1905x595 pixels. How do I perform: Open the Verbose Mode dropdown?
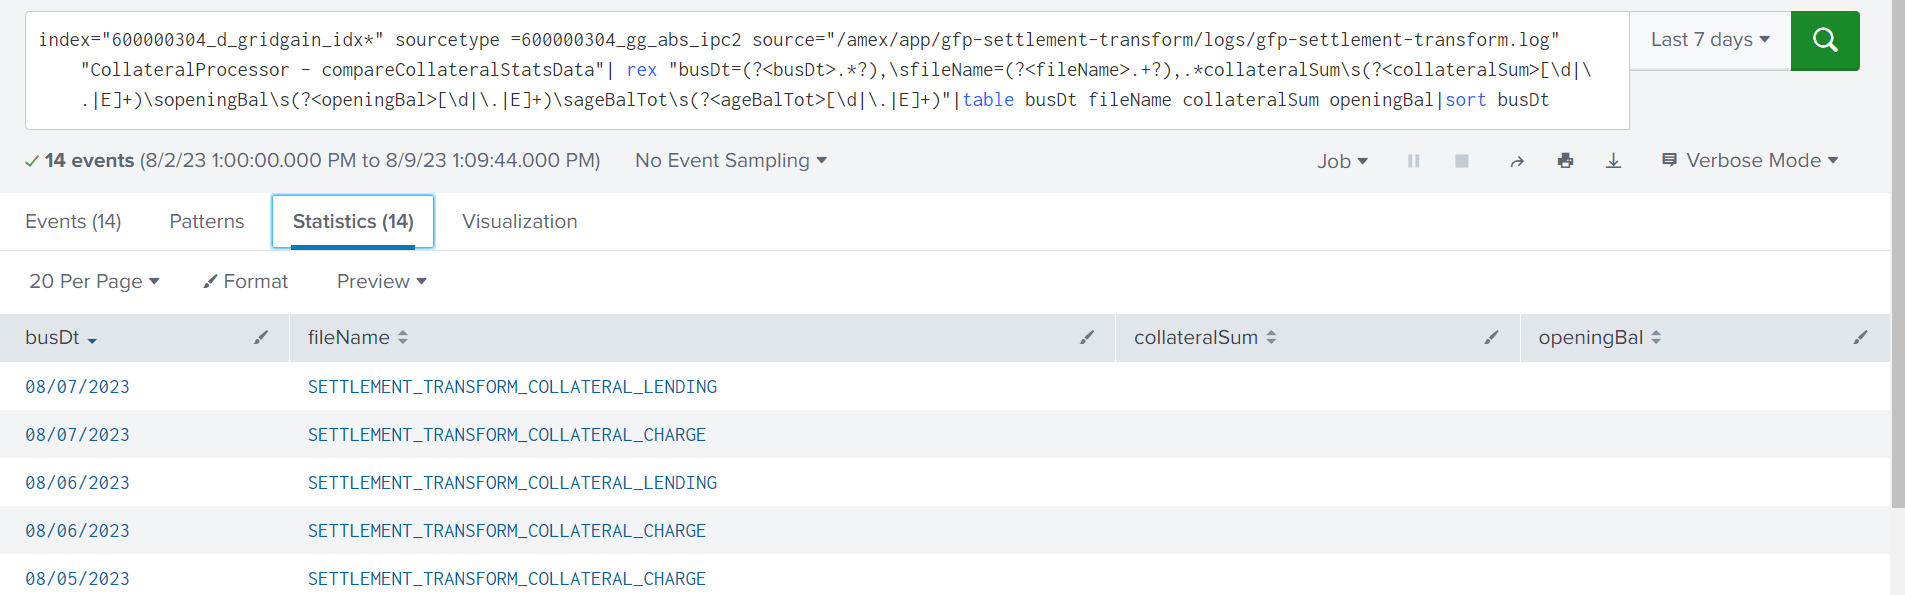(x=1750, y=160)
